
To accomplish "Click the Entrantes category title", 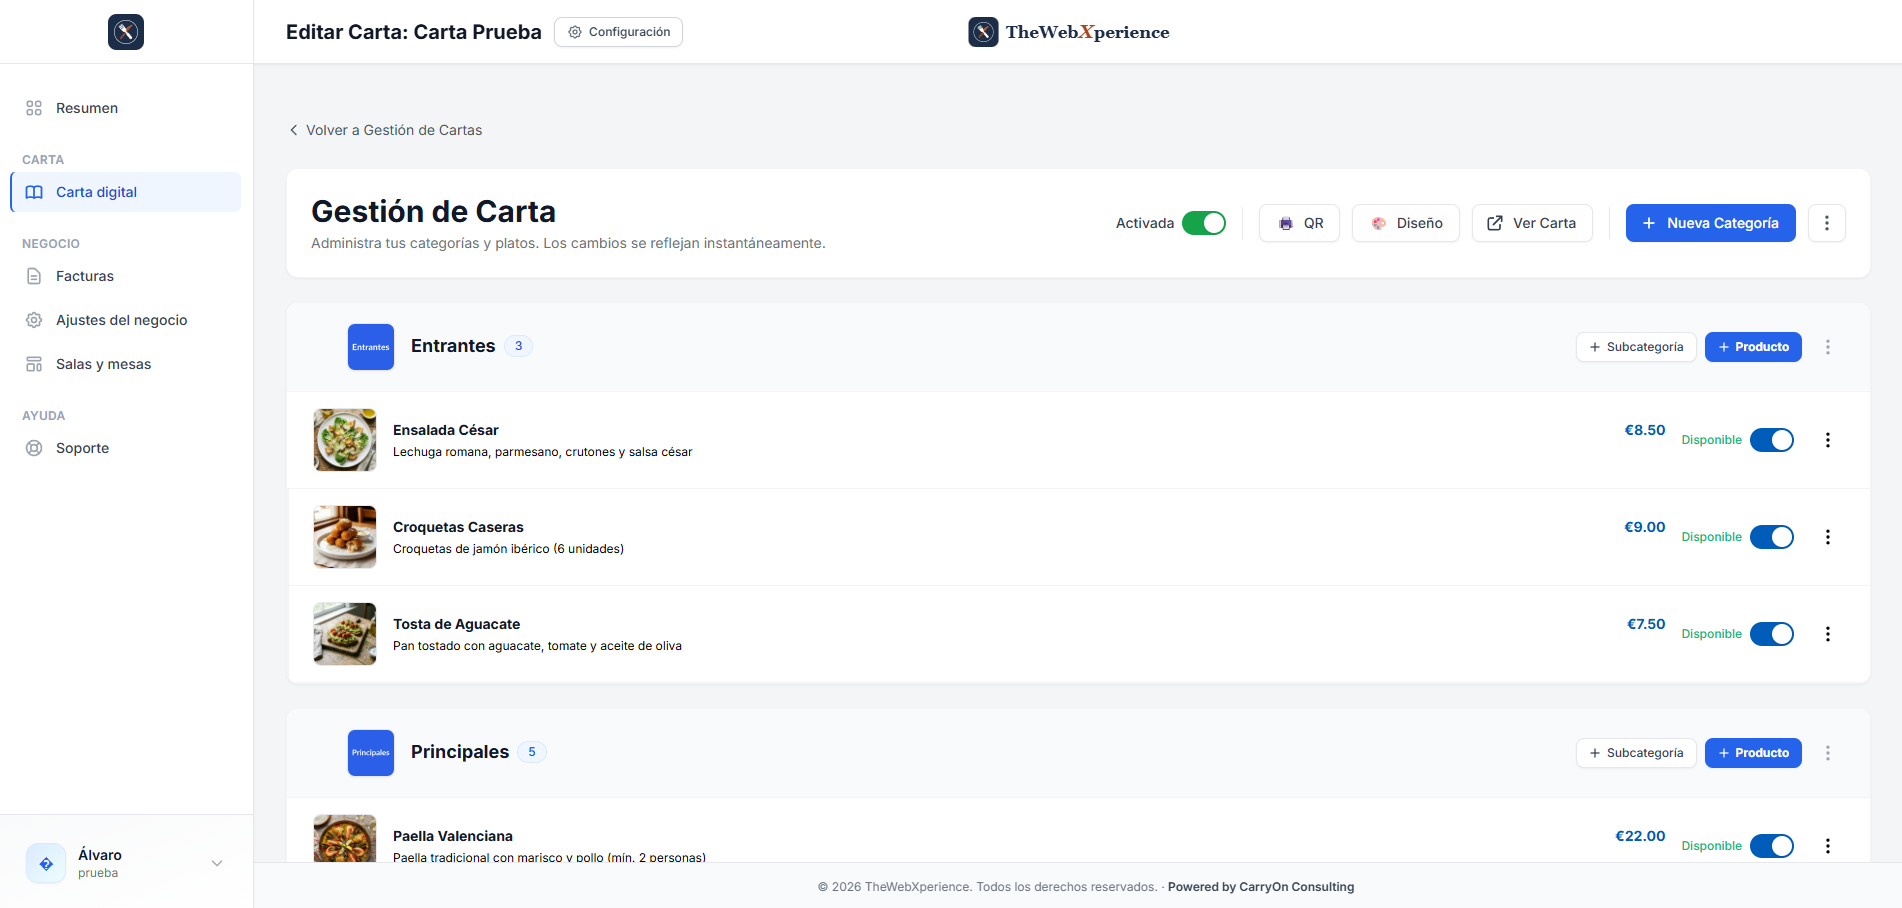I will click(453, 346).
